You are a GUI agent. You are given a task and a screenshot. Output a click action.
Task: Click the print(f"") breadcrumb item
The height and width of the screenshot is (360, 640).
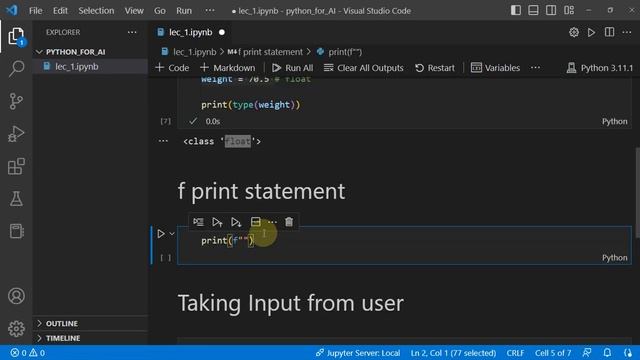click(x=340, y=52)
